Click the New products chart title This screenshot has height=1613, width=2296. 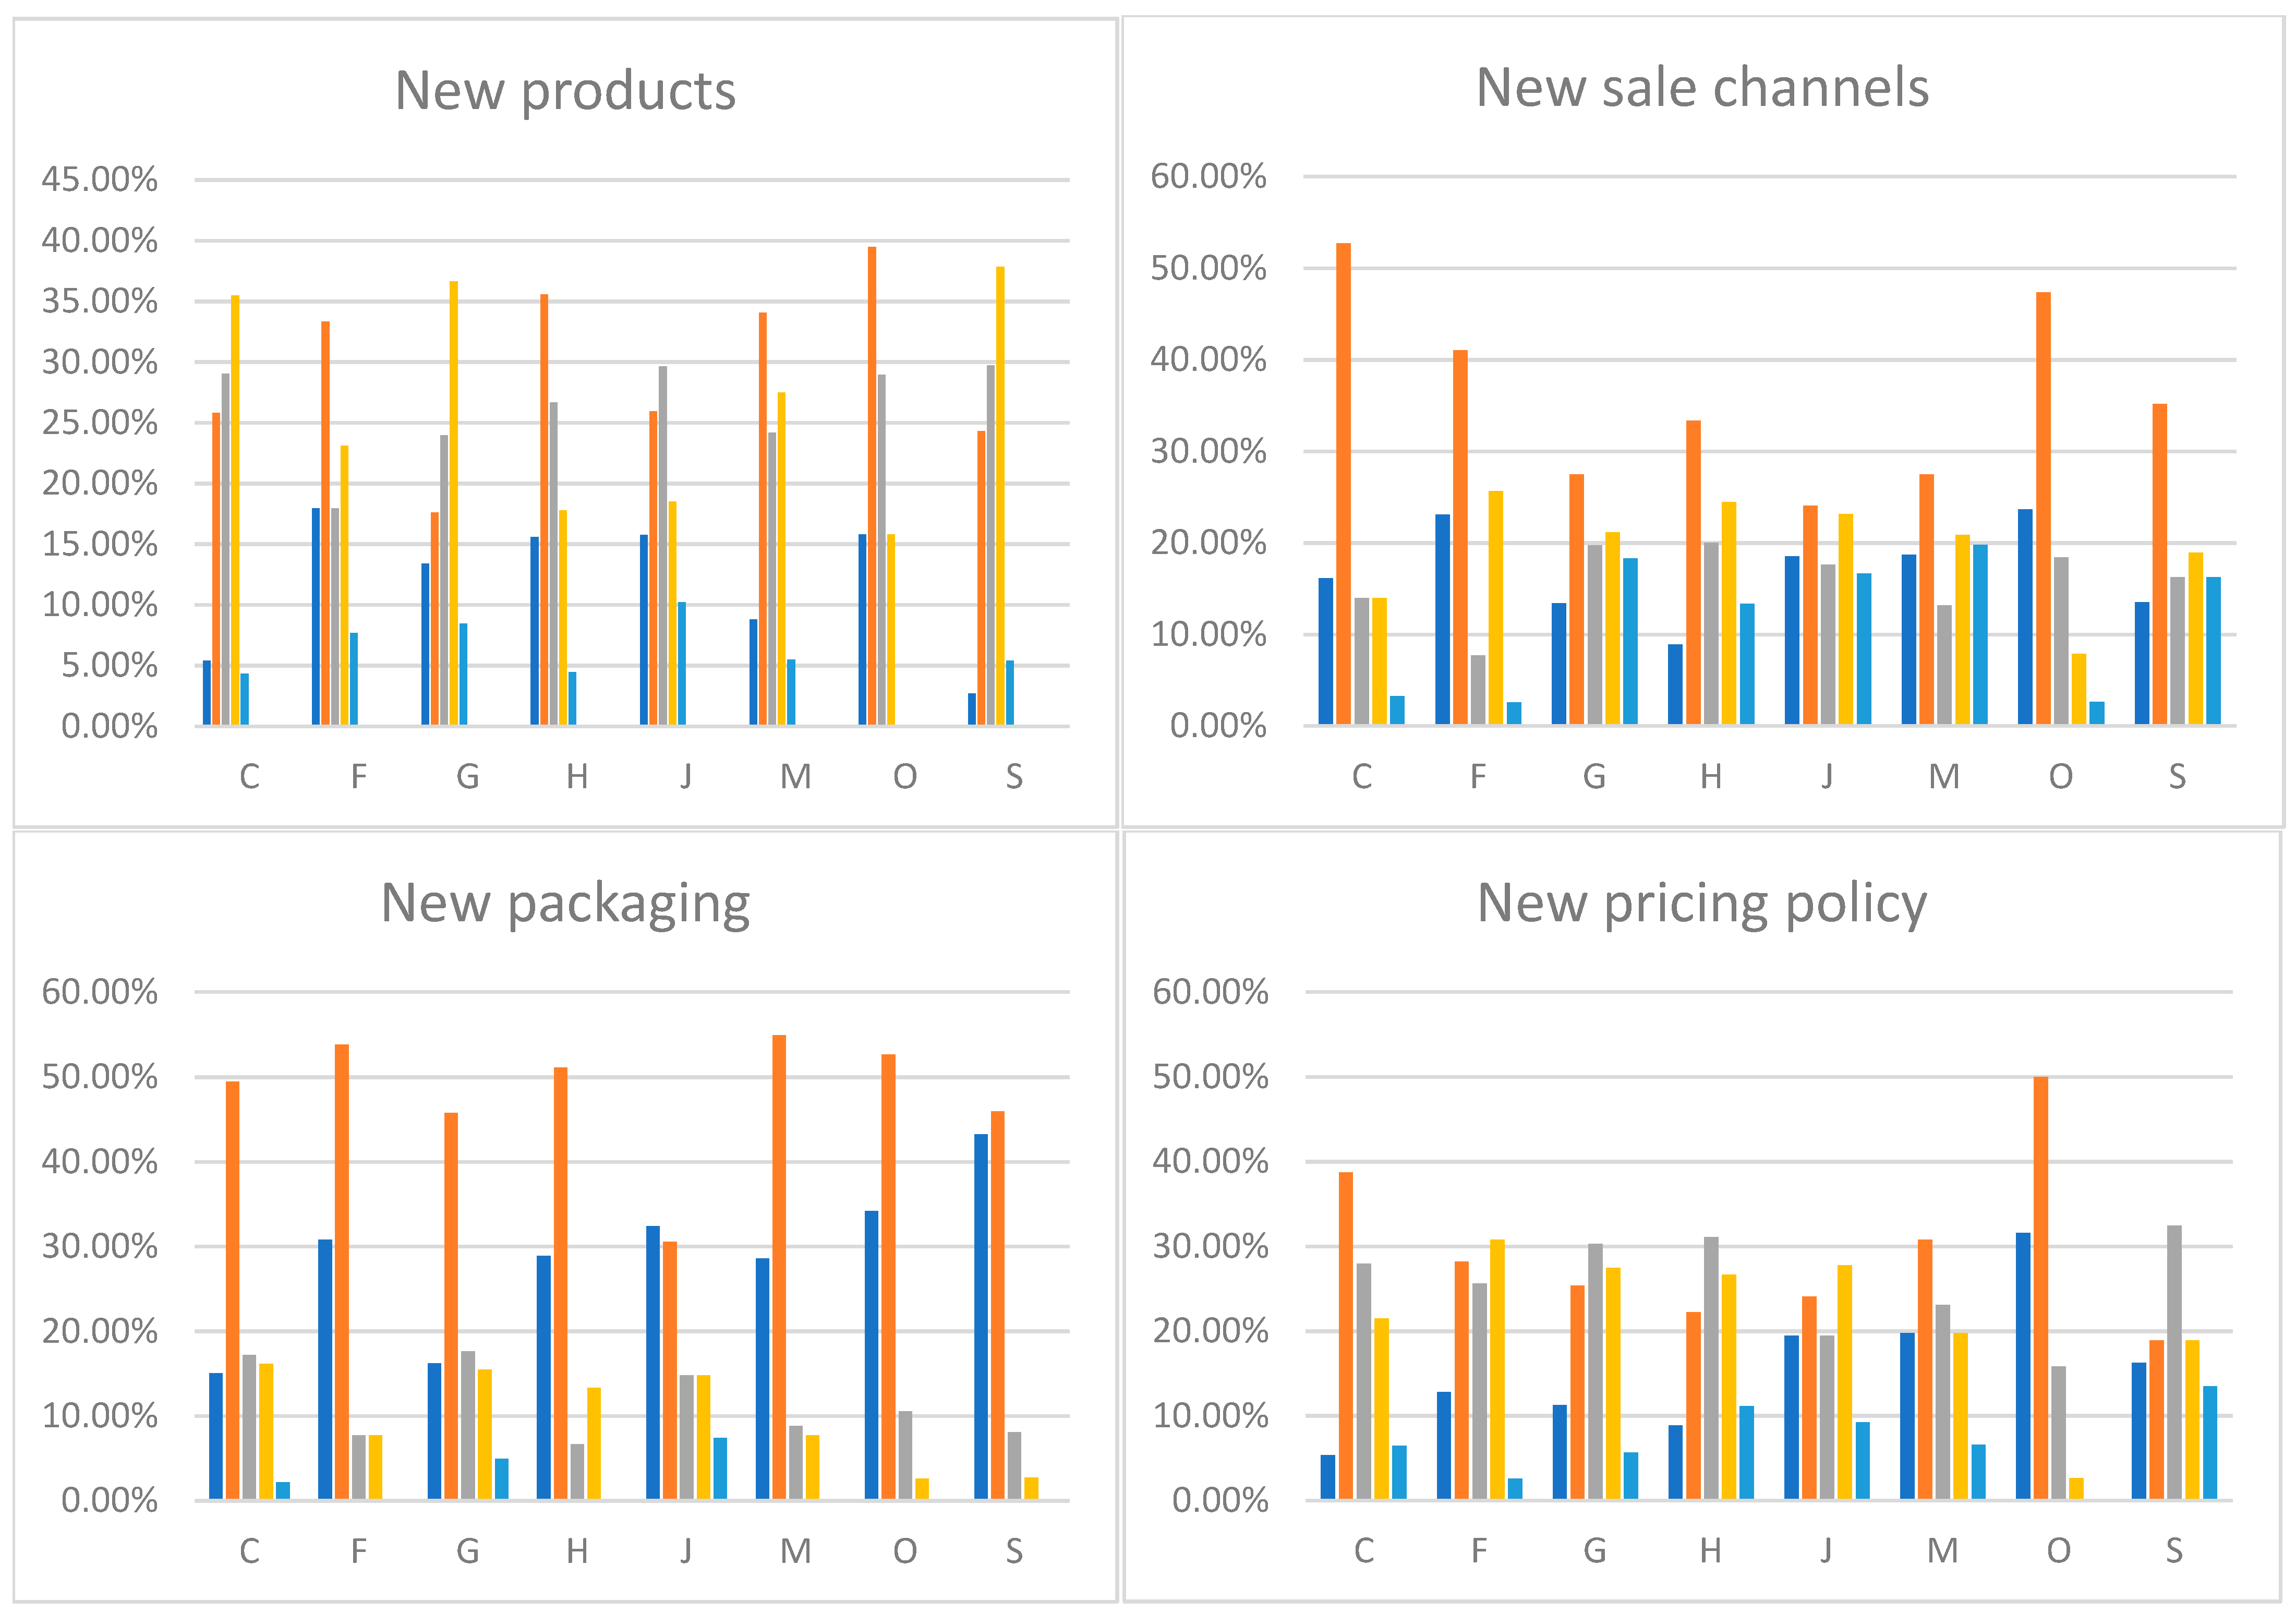tap(565, 91)
